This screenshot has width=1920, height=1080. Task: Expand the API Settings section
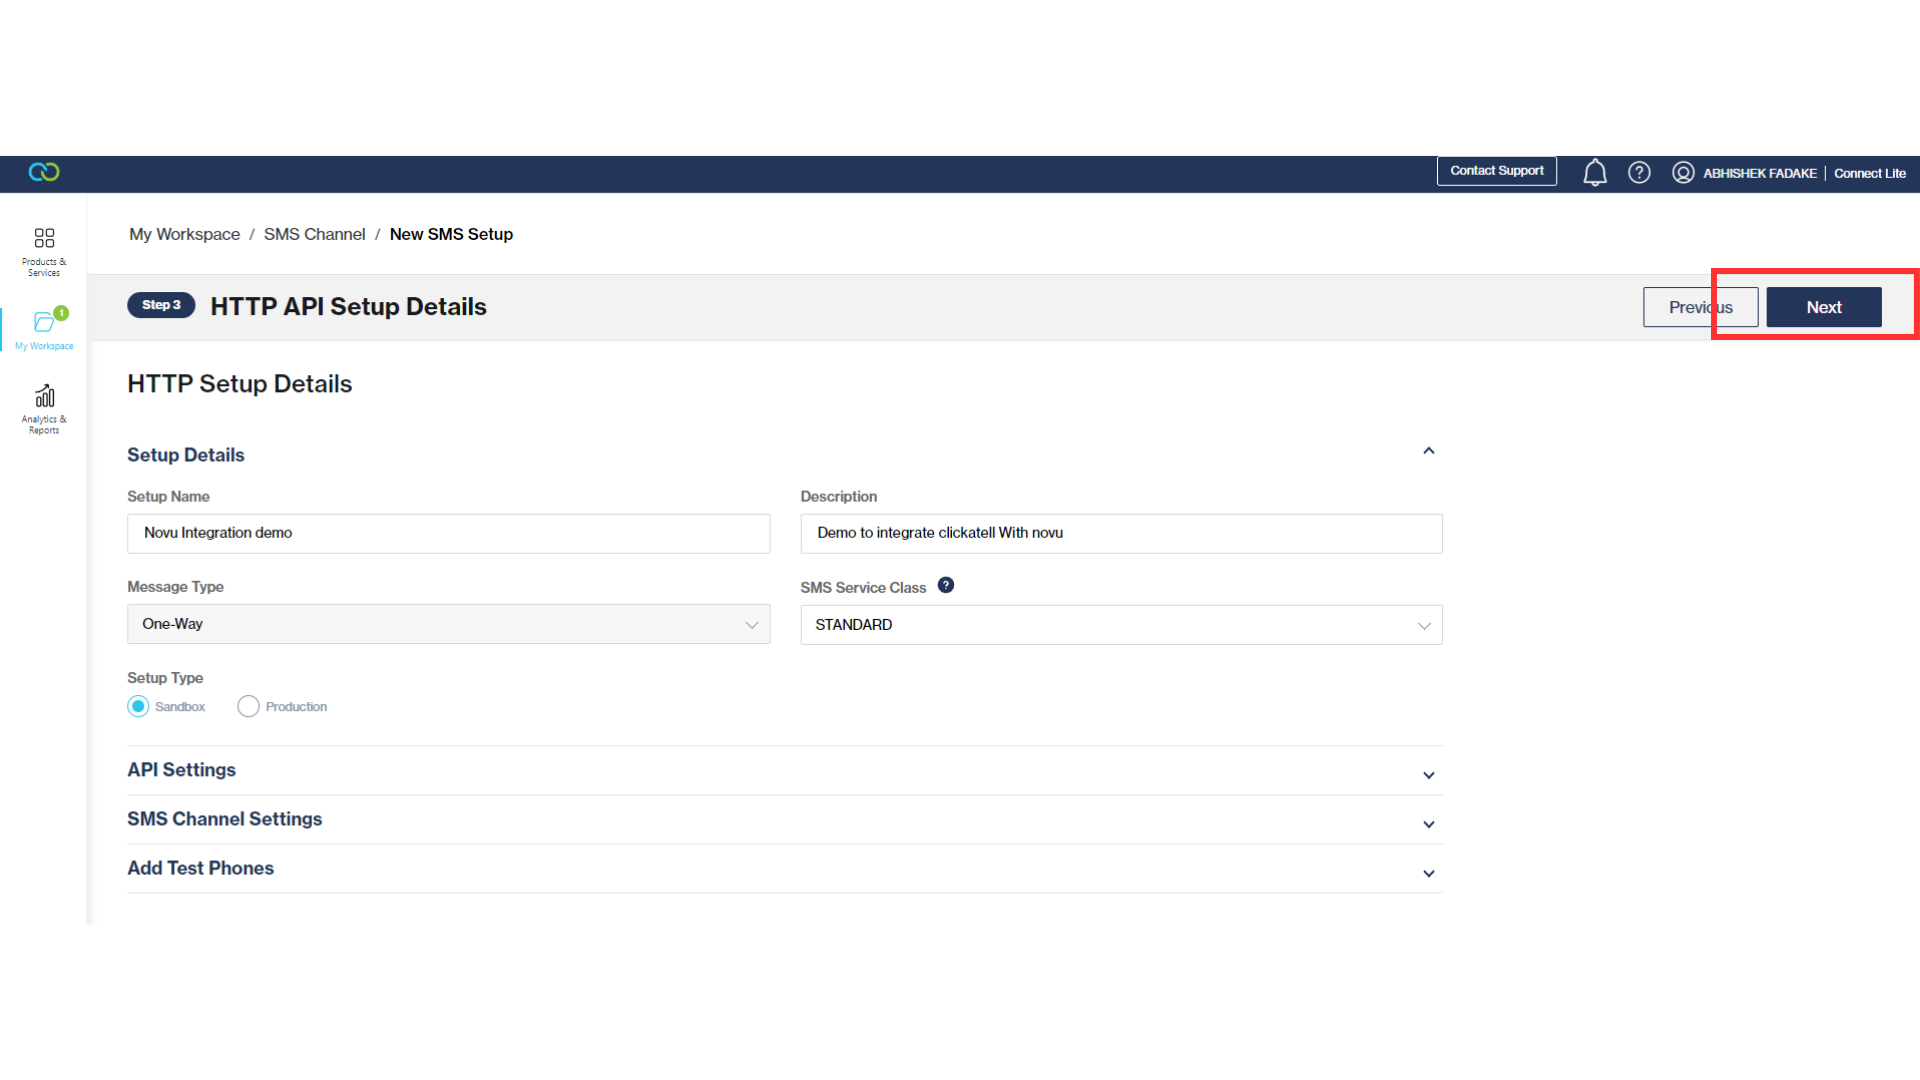1428,774
